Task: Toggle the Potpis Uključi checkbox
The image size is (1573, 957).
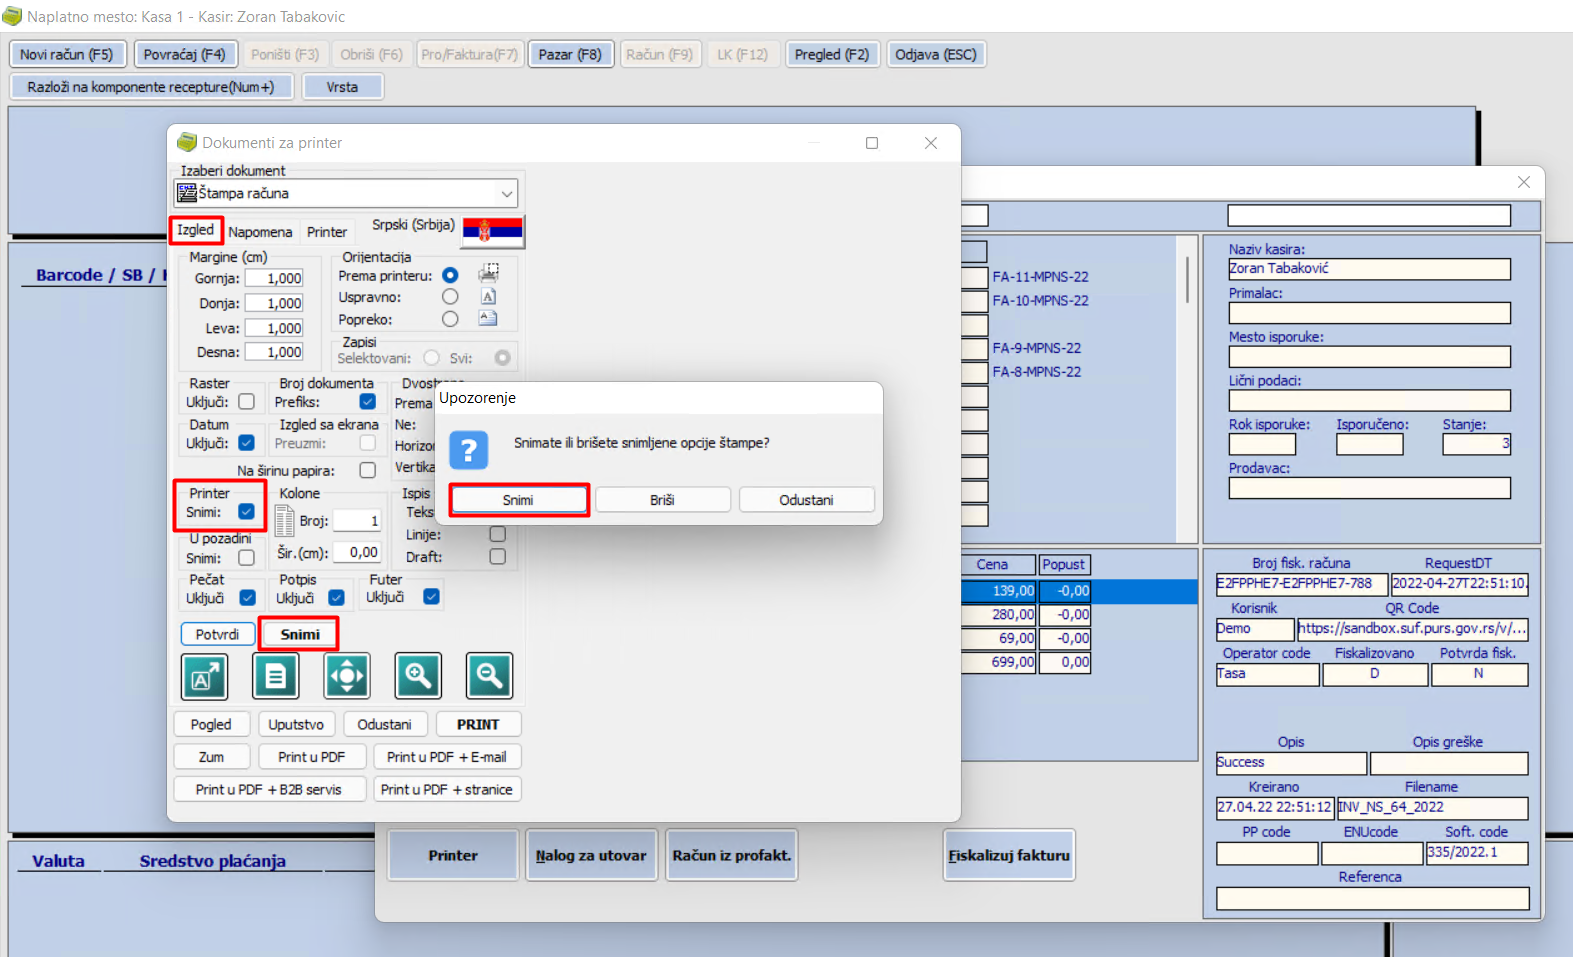Action: tap(337, 598)
